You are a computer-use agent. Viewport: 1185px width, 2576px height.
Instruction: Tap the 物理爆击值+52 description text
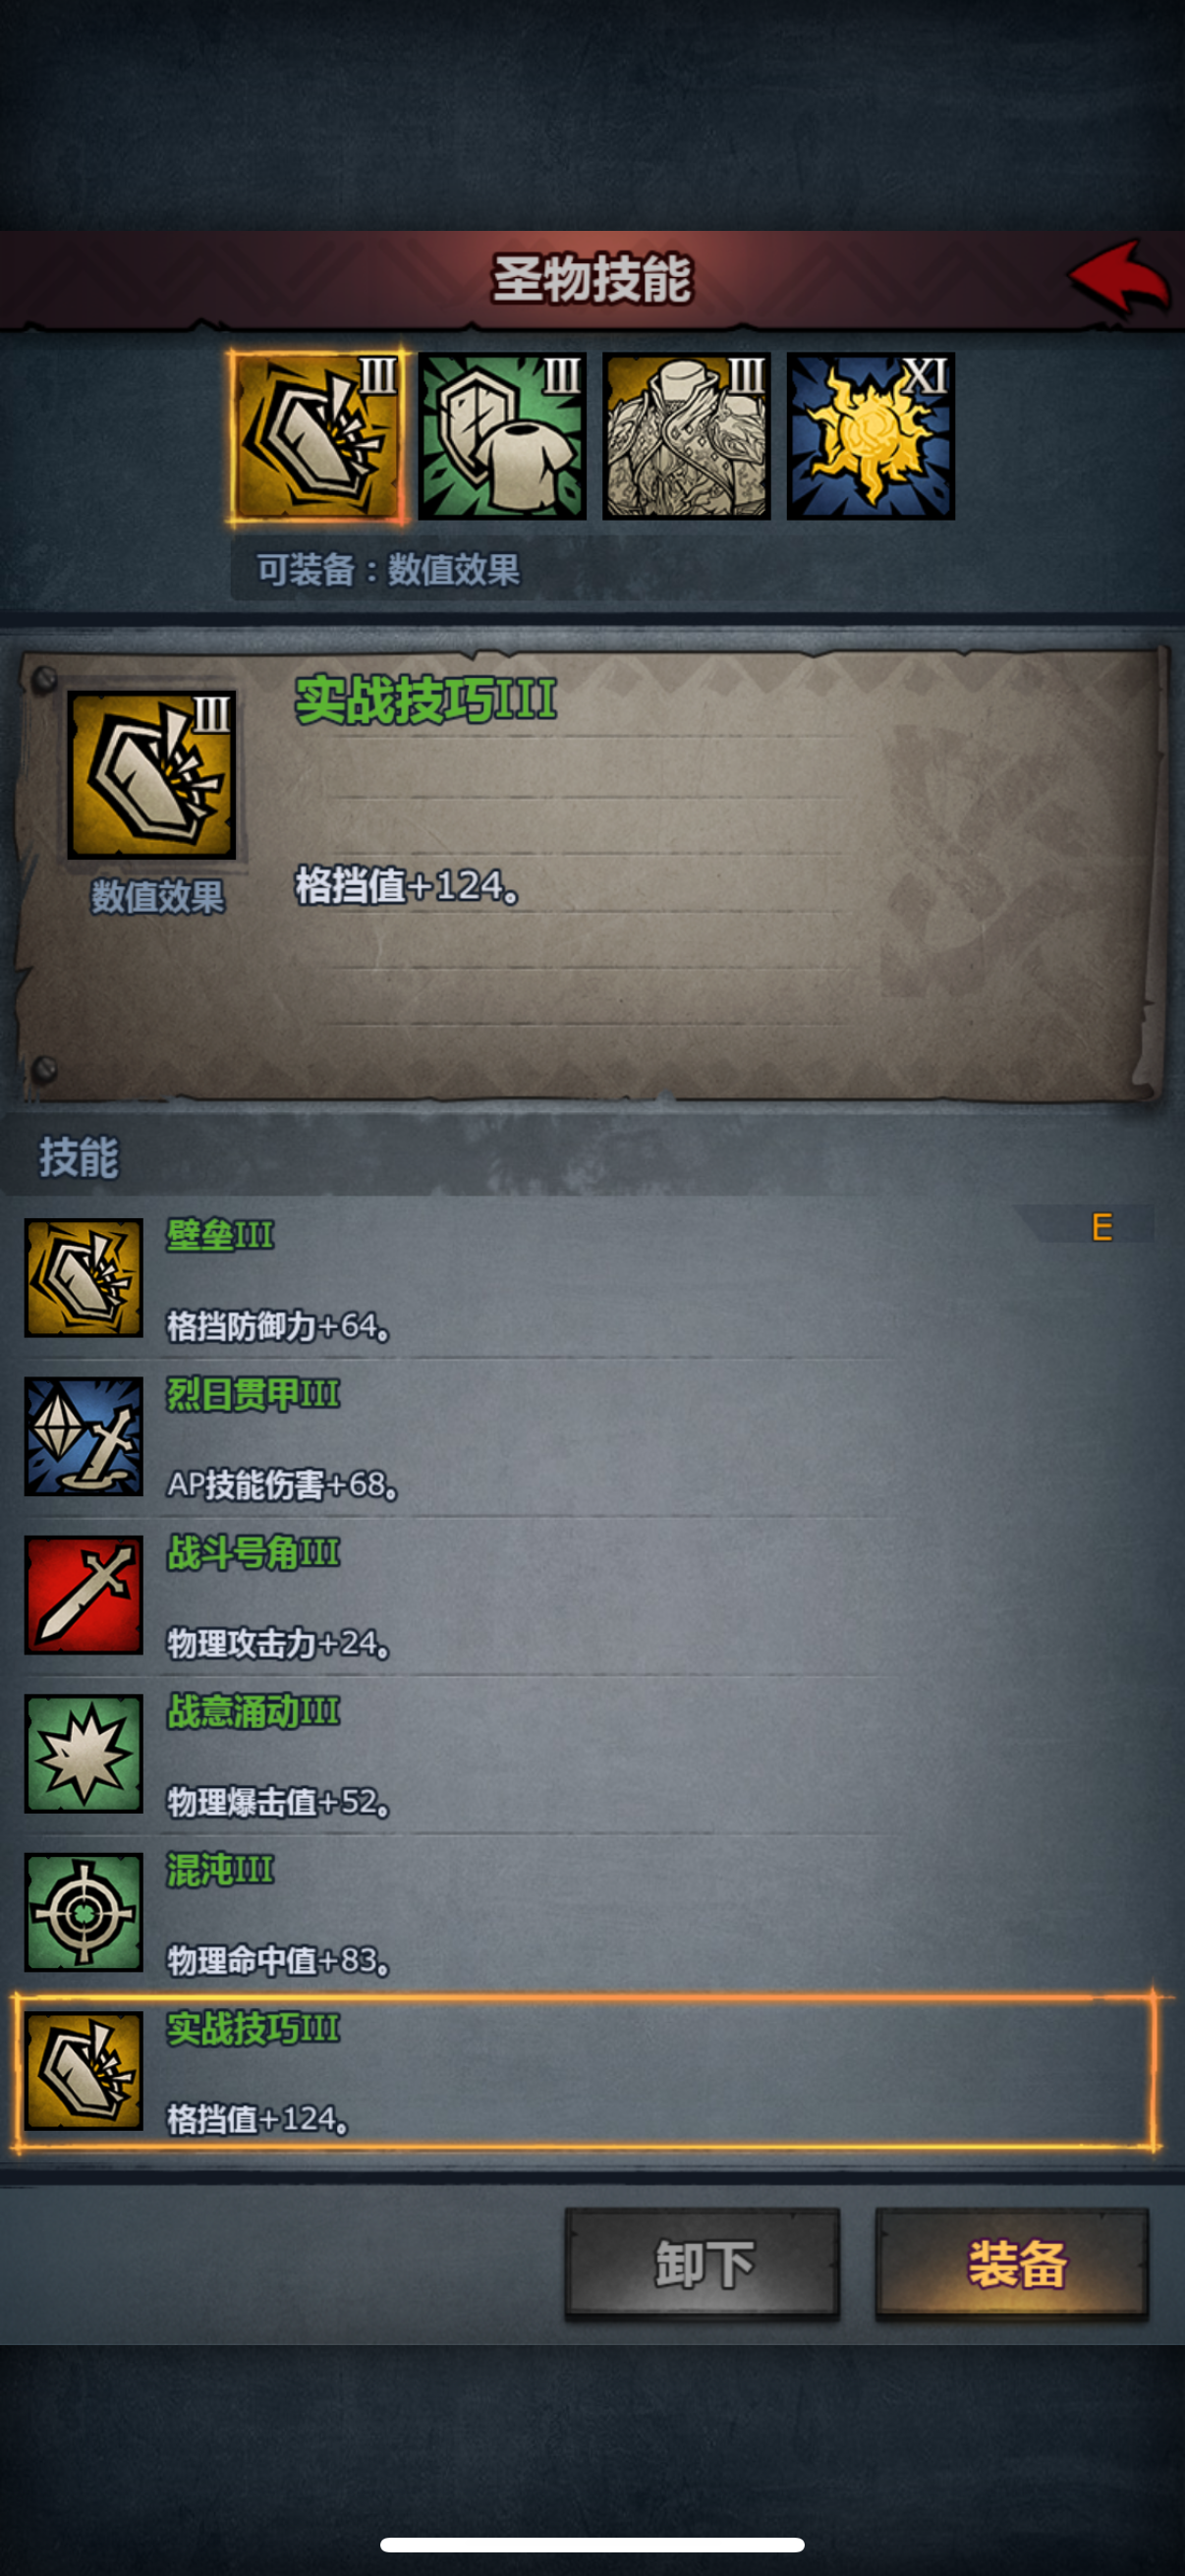(278, 1802)
